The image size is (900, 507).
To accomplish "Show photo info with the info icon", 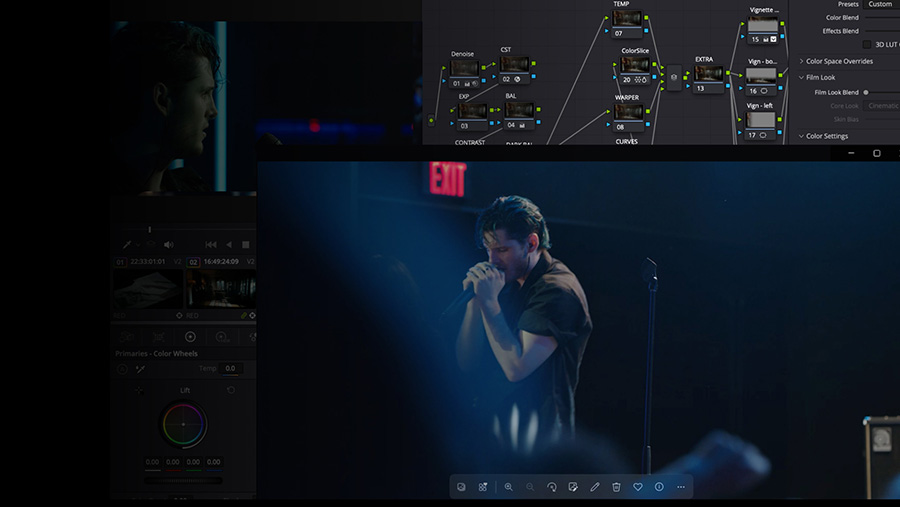I will click(x=659, y=487).
